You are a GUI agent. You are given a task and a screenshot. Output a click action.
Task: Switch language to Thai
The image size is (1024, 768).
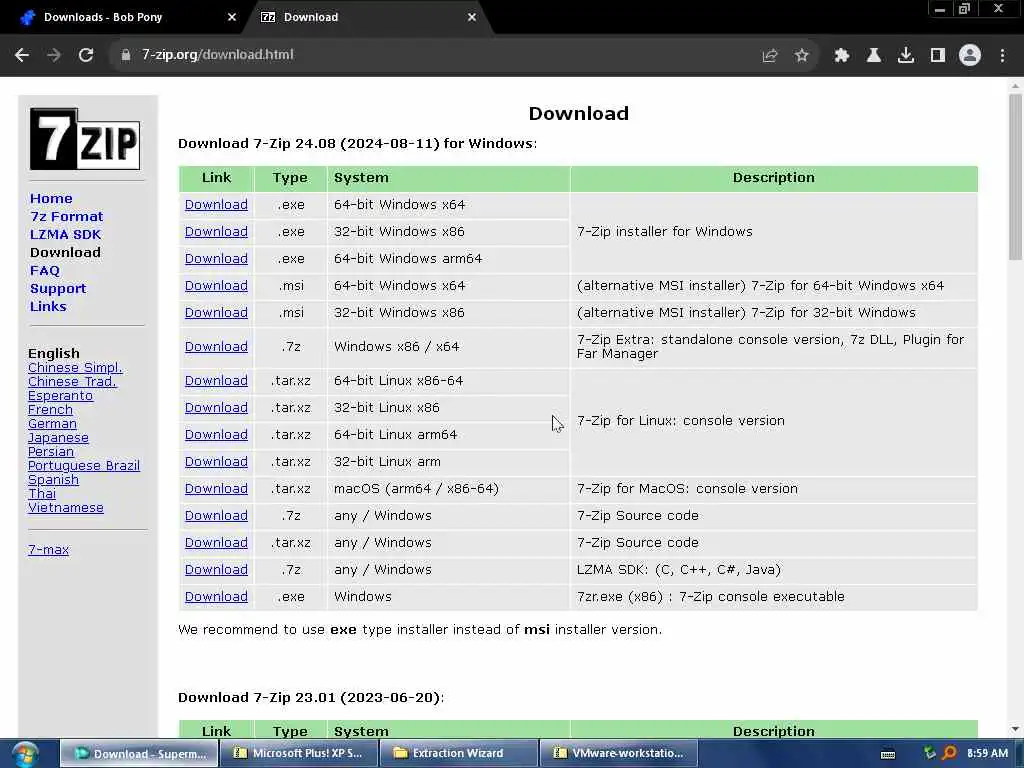[x=42, y=494]
